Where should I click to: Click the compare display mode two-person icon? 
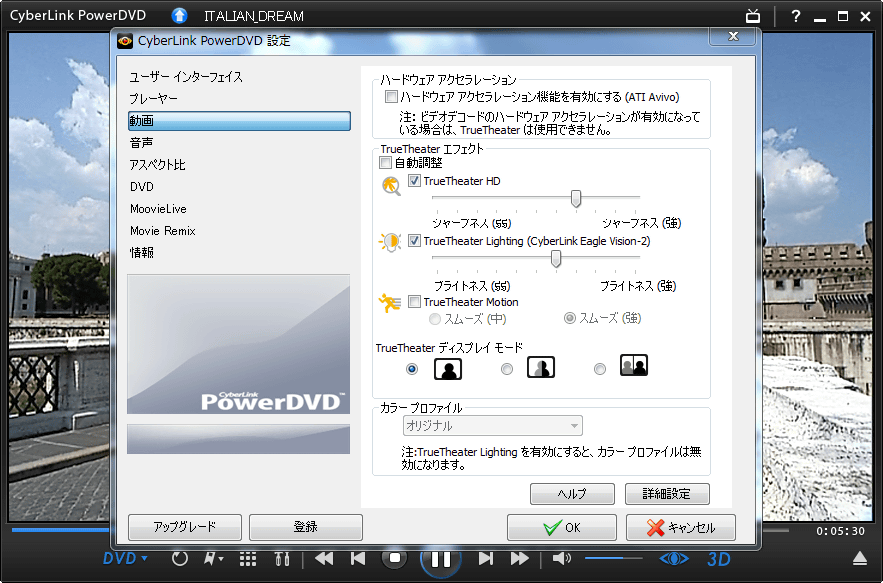click(x=634, y=365)
